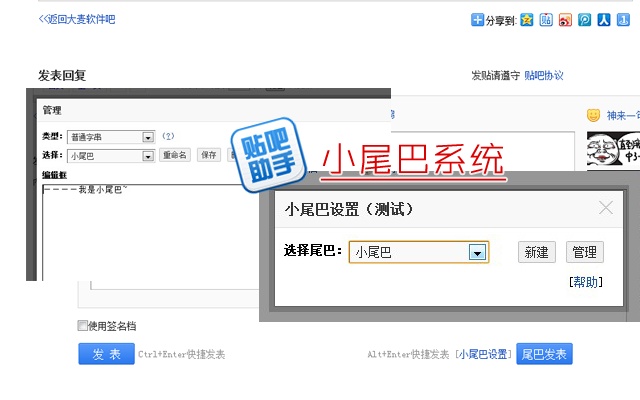Open the 选择 dropdown in 管理 panel
Viewport: 640px width, 400px height.
[x=148, y=155]
